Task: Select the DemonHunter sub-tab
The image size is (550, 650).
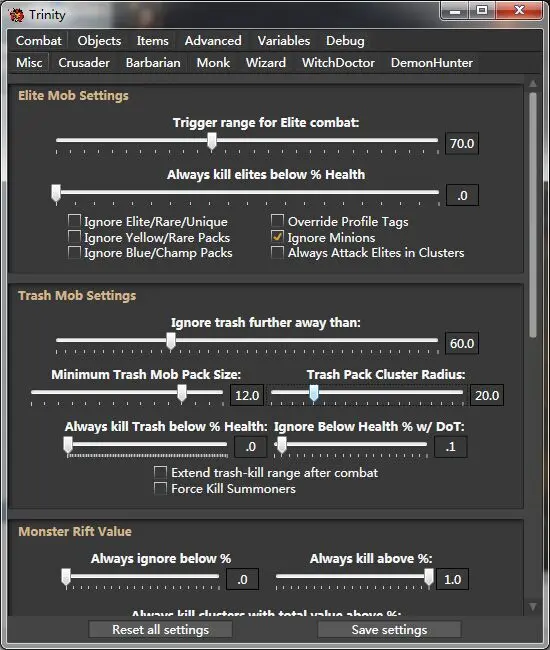Action: (x=431, y=63)
